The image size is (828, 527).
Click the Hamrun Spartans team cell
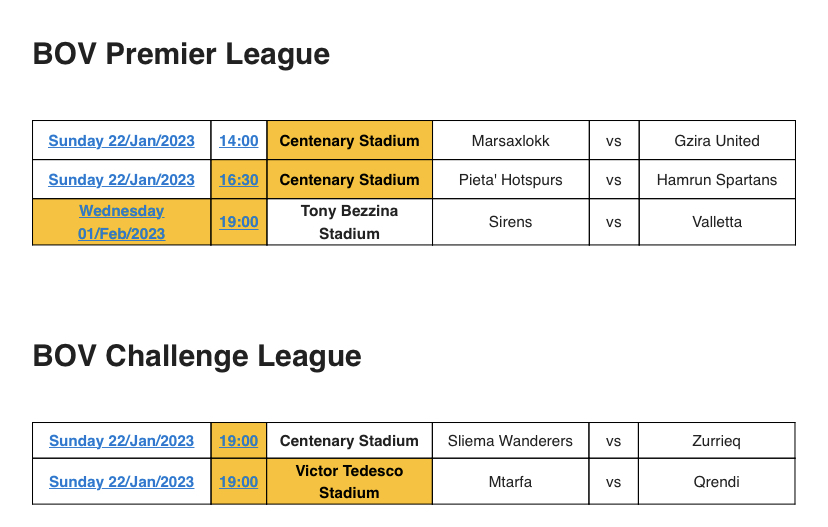coord(717,180)
